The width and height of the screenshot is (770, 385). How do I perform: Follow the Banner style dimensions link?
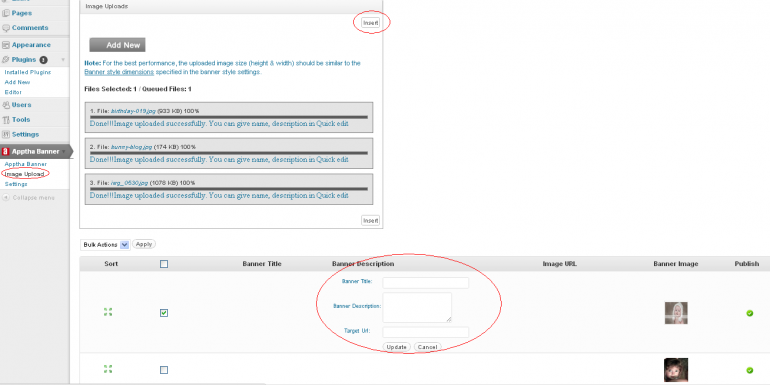coord(119,72)
